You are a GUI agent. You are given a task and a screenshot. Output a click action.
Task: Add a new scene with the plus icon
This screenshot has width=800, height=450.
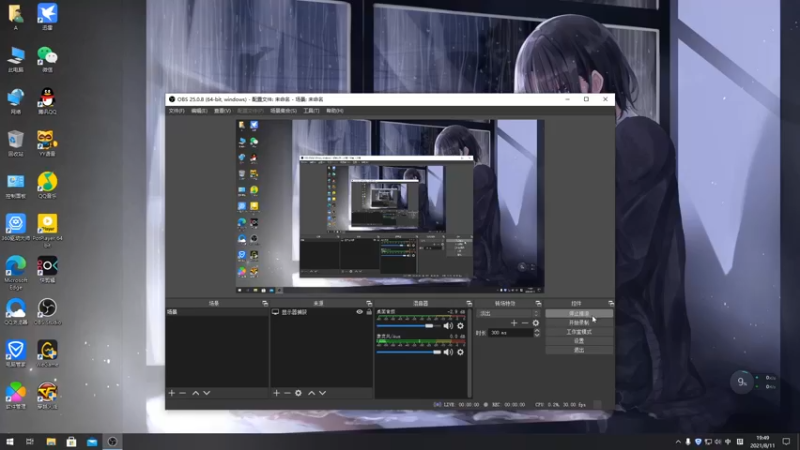click(x=171, y=393)
